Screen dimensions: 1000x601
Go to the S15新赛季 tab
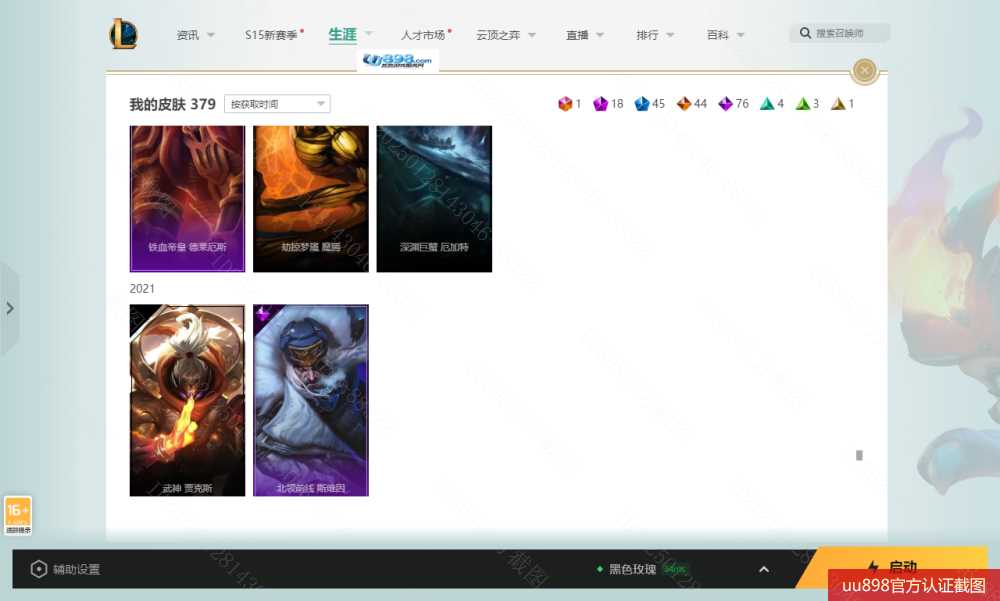(x=271, y=35)
